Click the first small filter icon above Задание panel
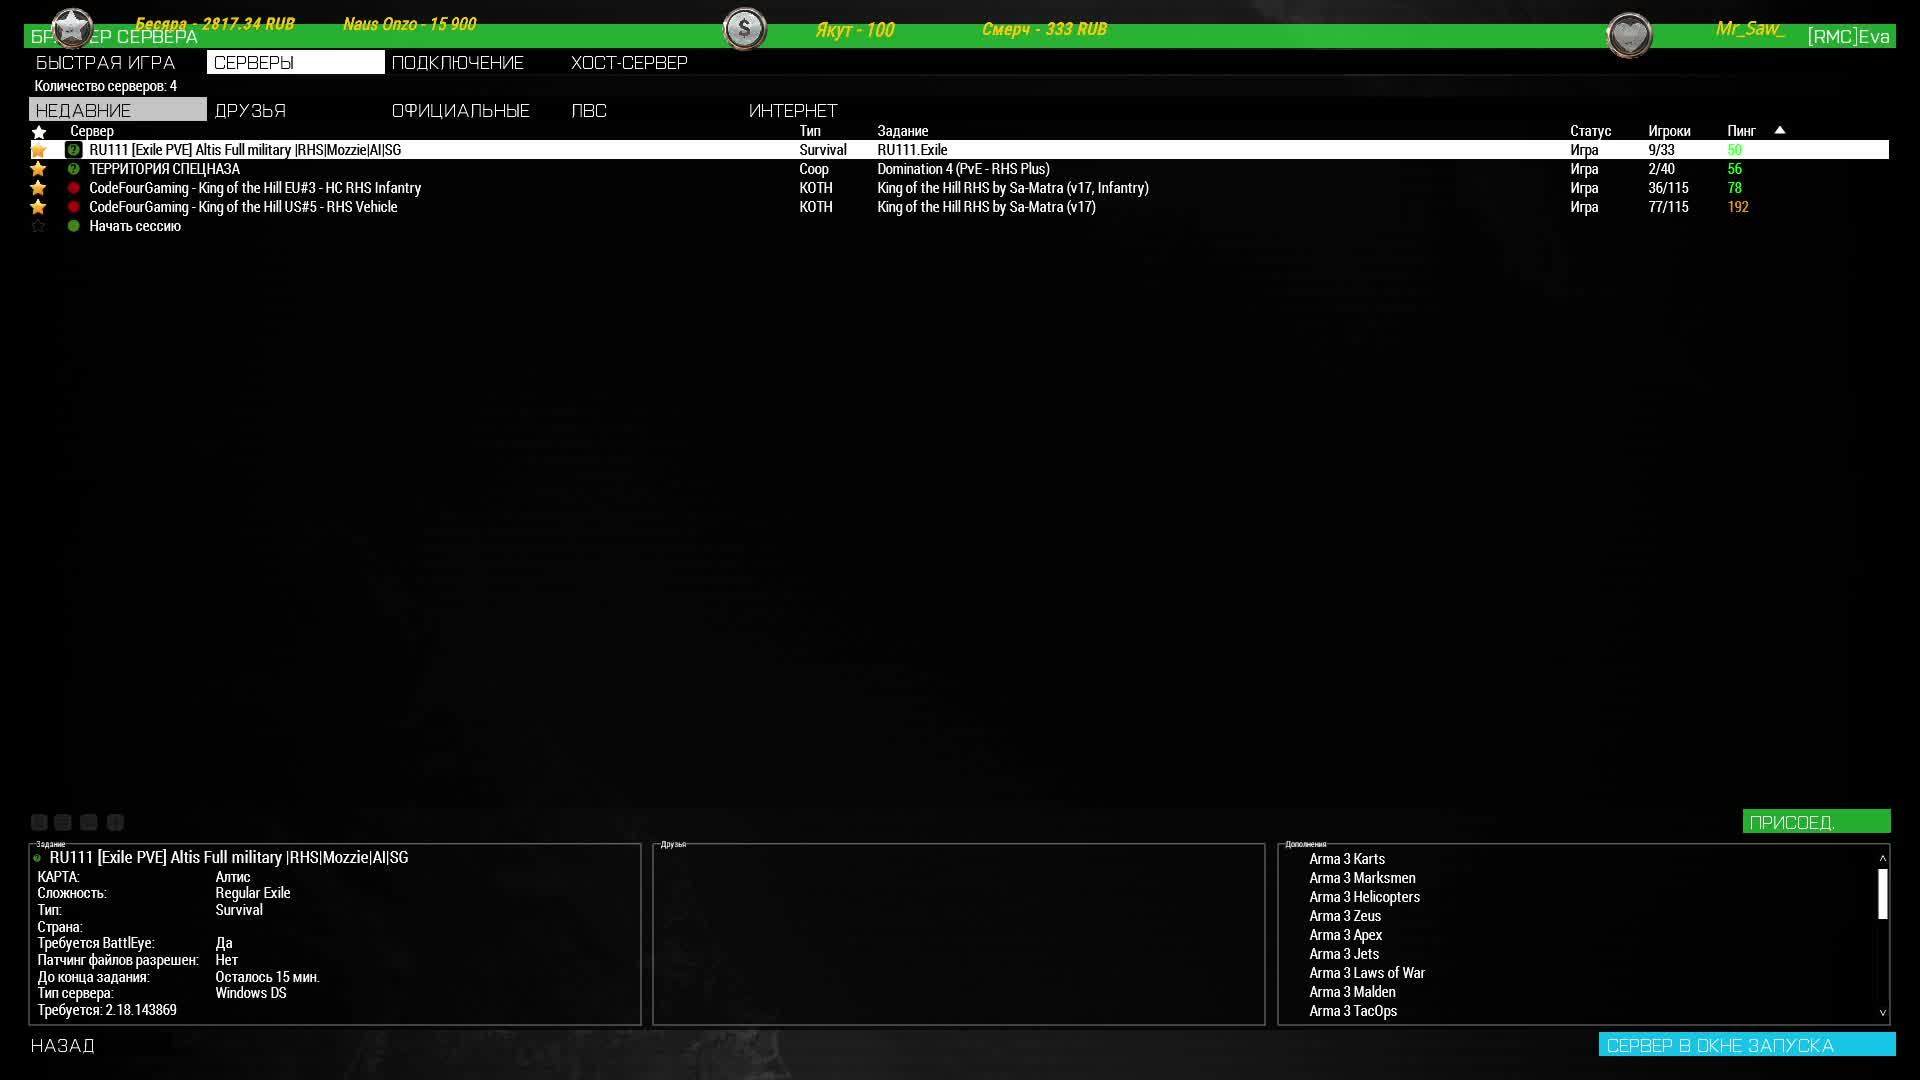 pos(39,822)
